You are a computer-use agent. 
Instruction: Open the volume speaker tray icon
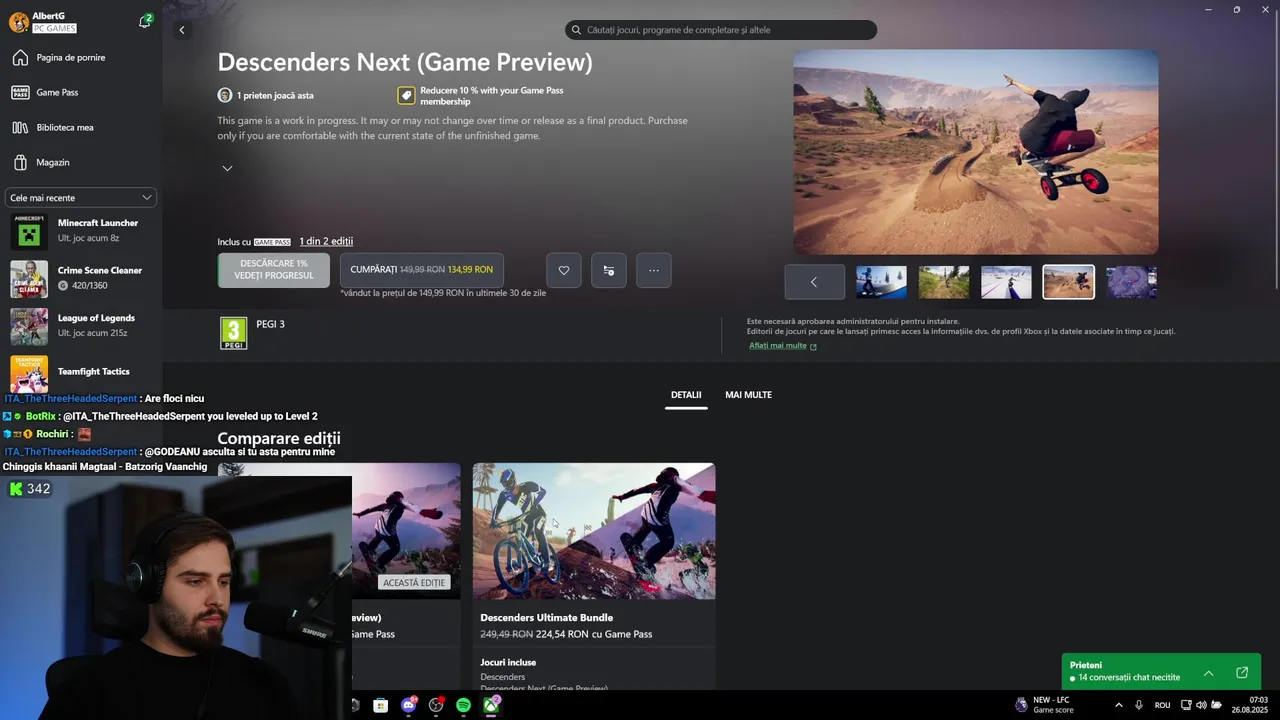click(x=1201, y=705)
